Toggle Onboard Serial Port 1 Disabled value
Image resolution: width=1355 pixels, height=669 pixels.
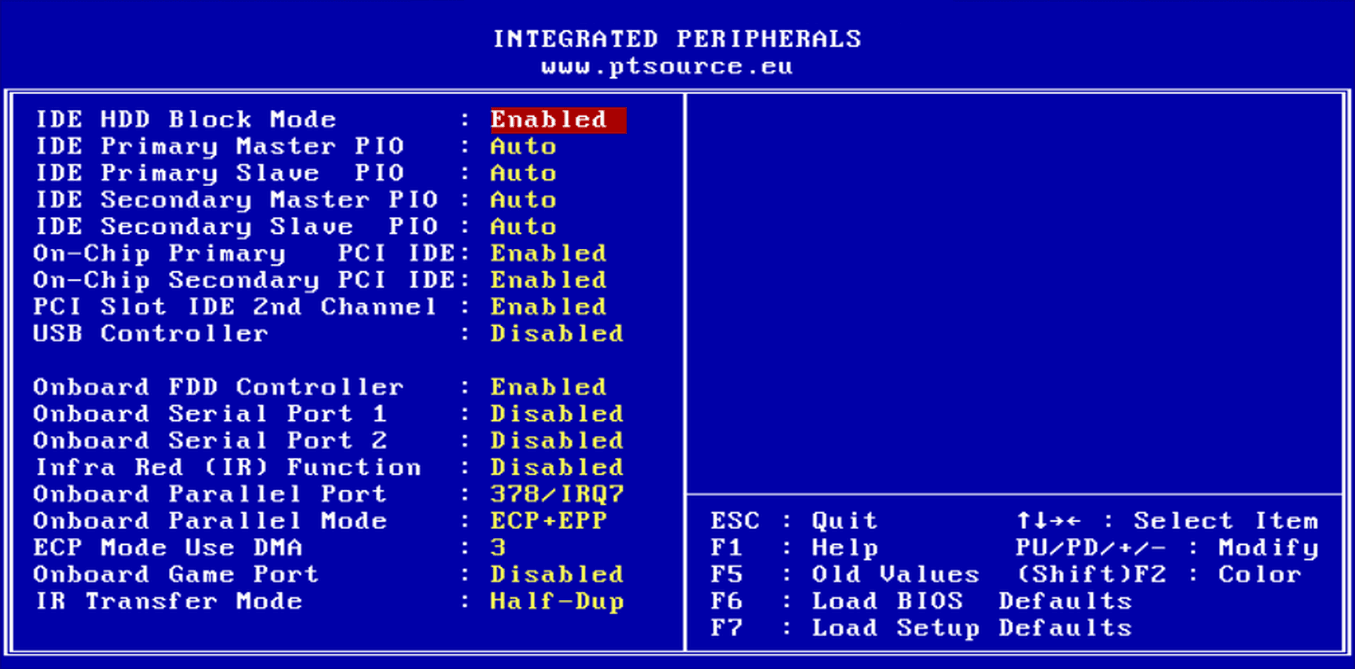pos(556,414)
